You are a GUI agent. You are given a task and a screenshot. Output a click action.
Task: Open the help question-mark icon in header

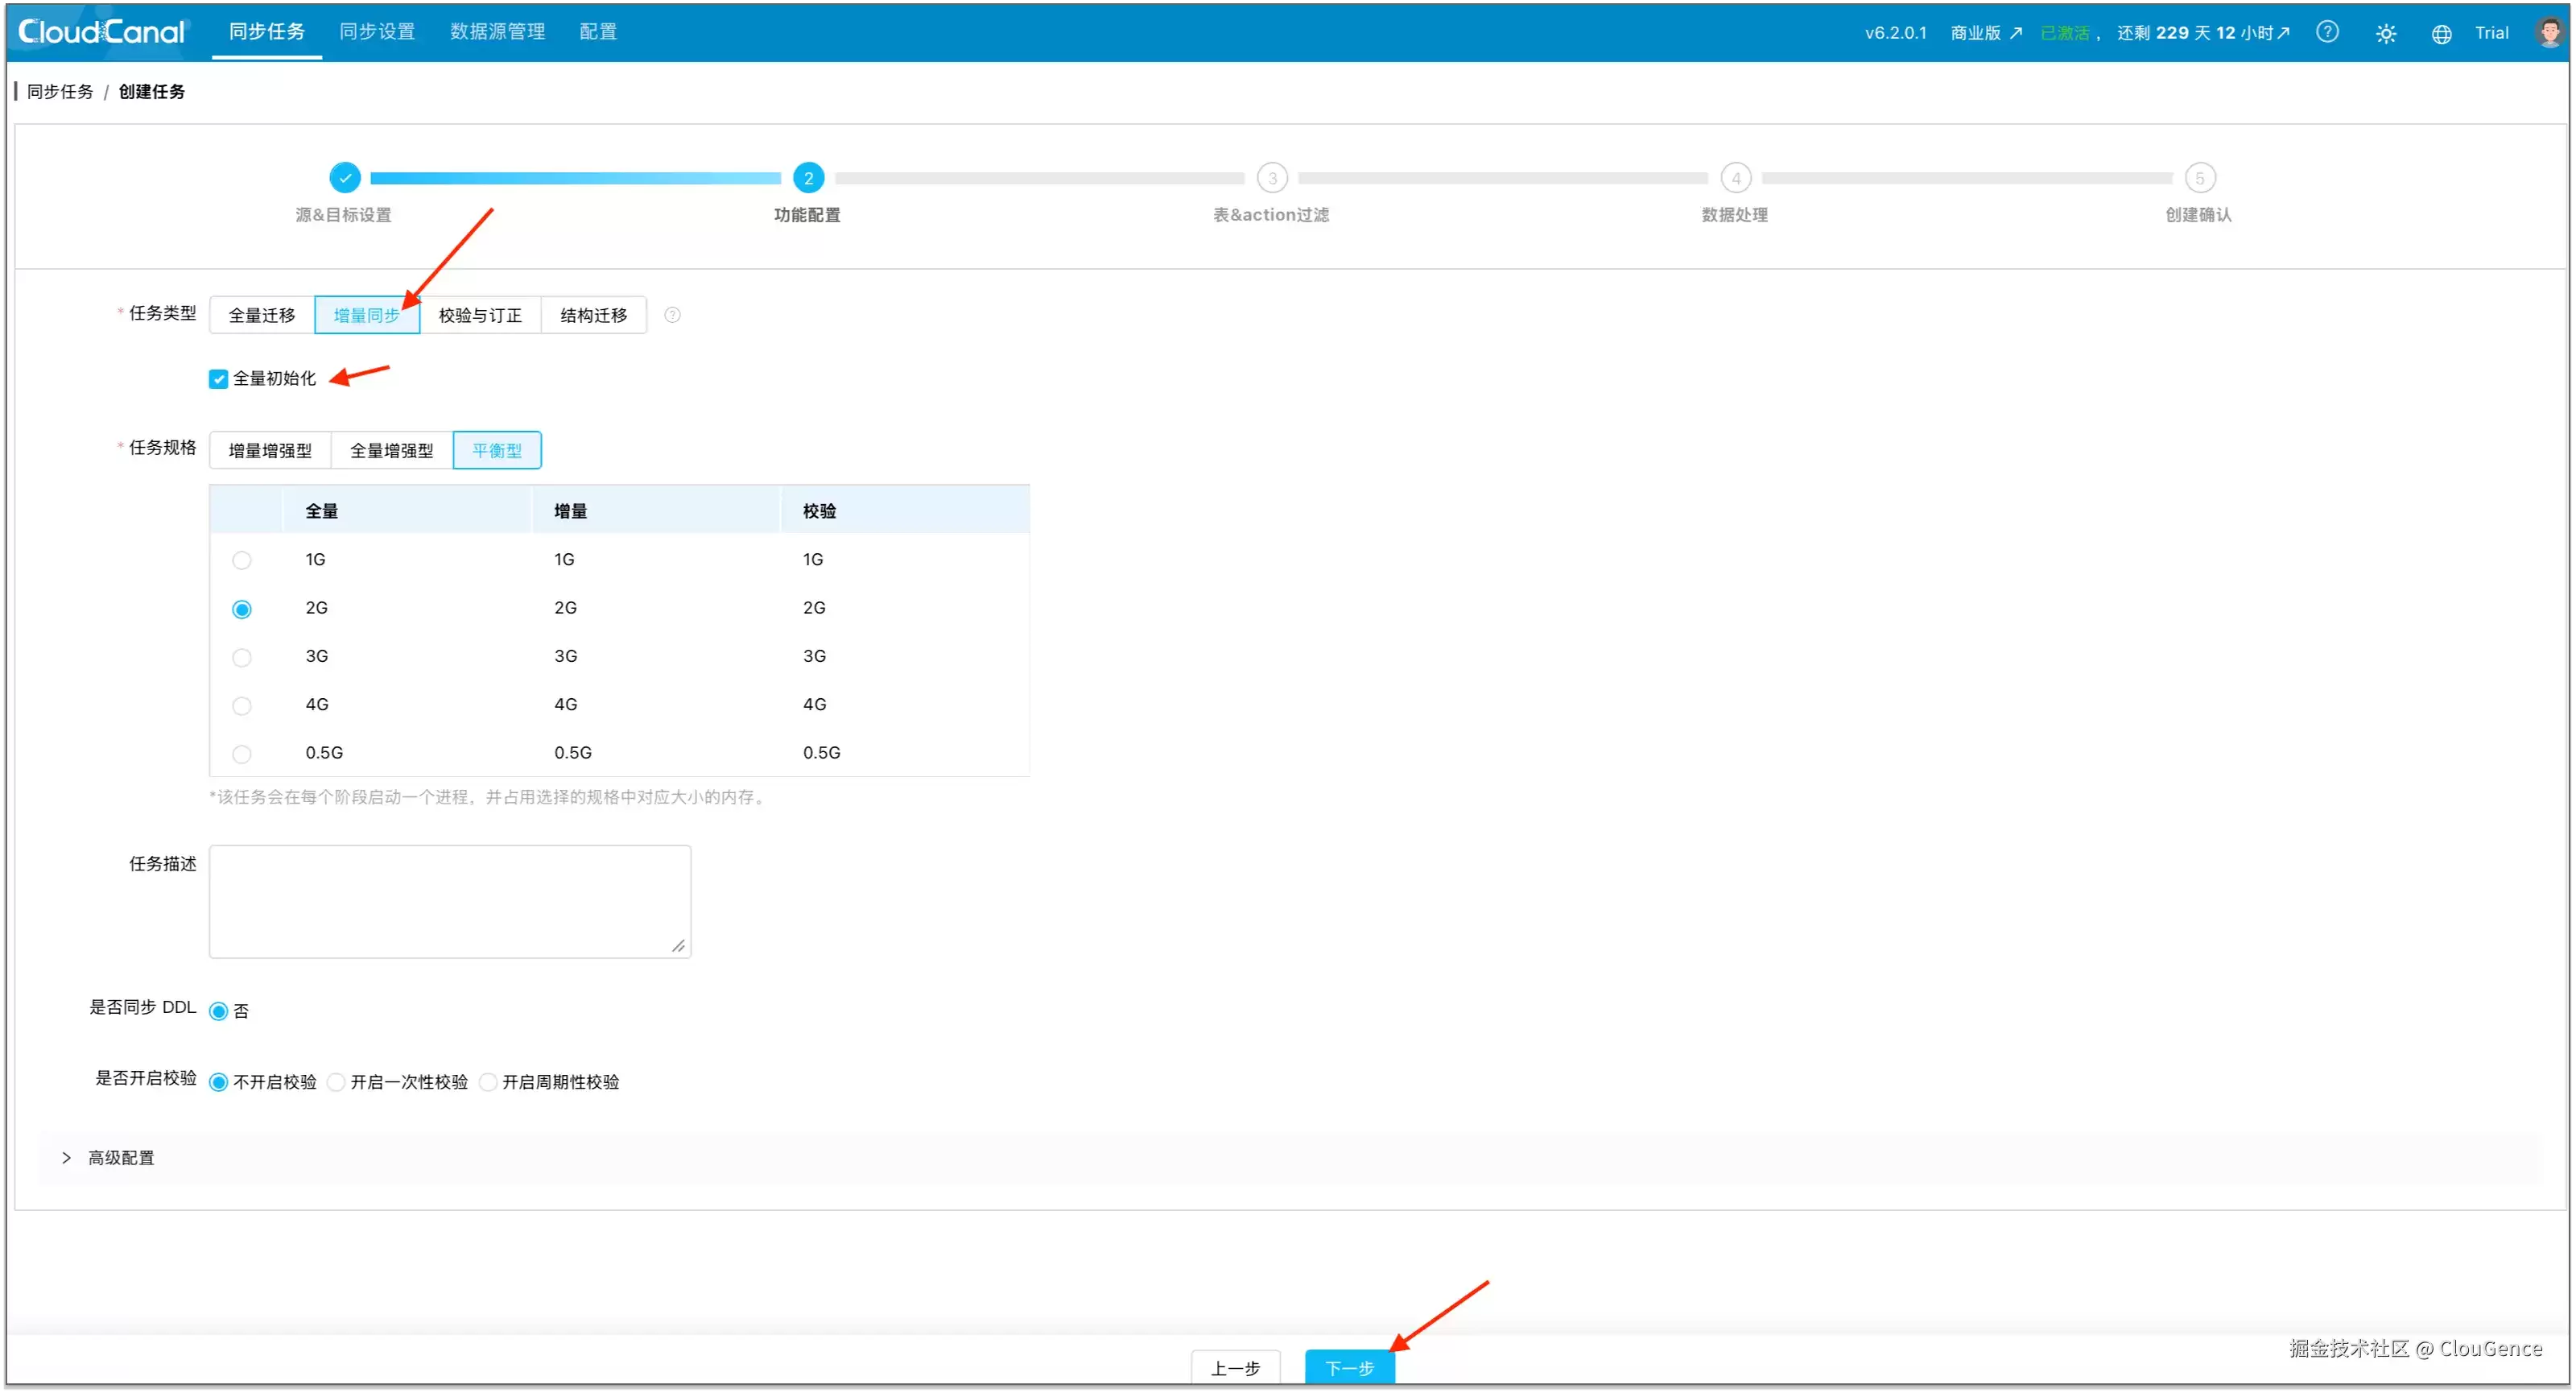coord(2327,32)
